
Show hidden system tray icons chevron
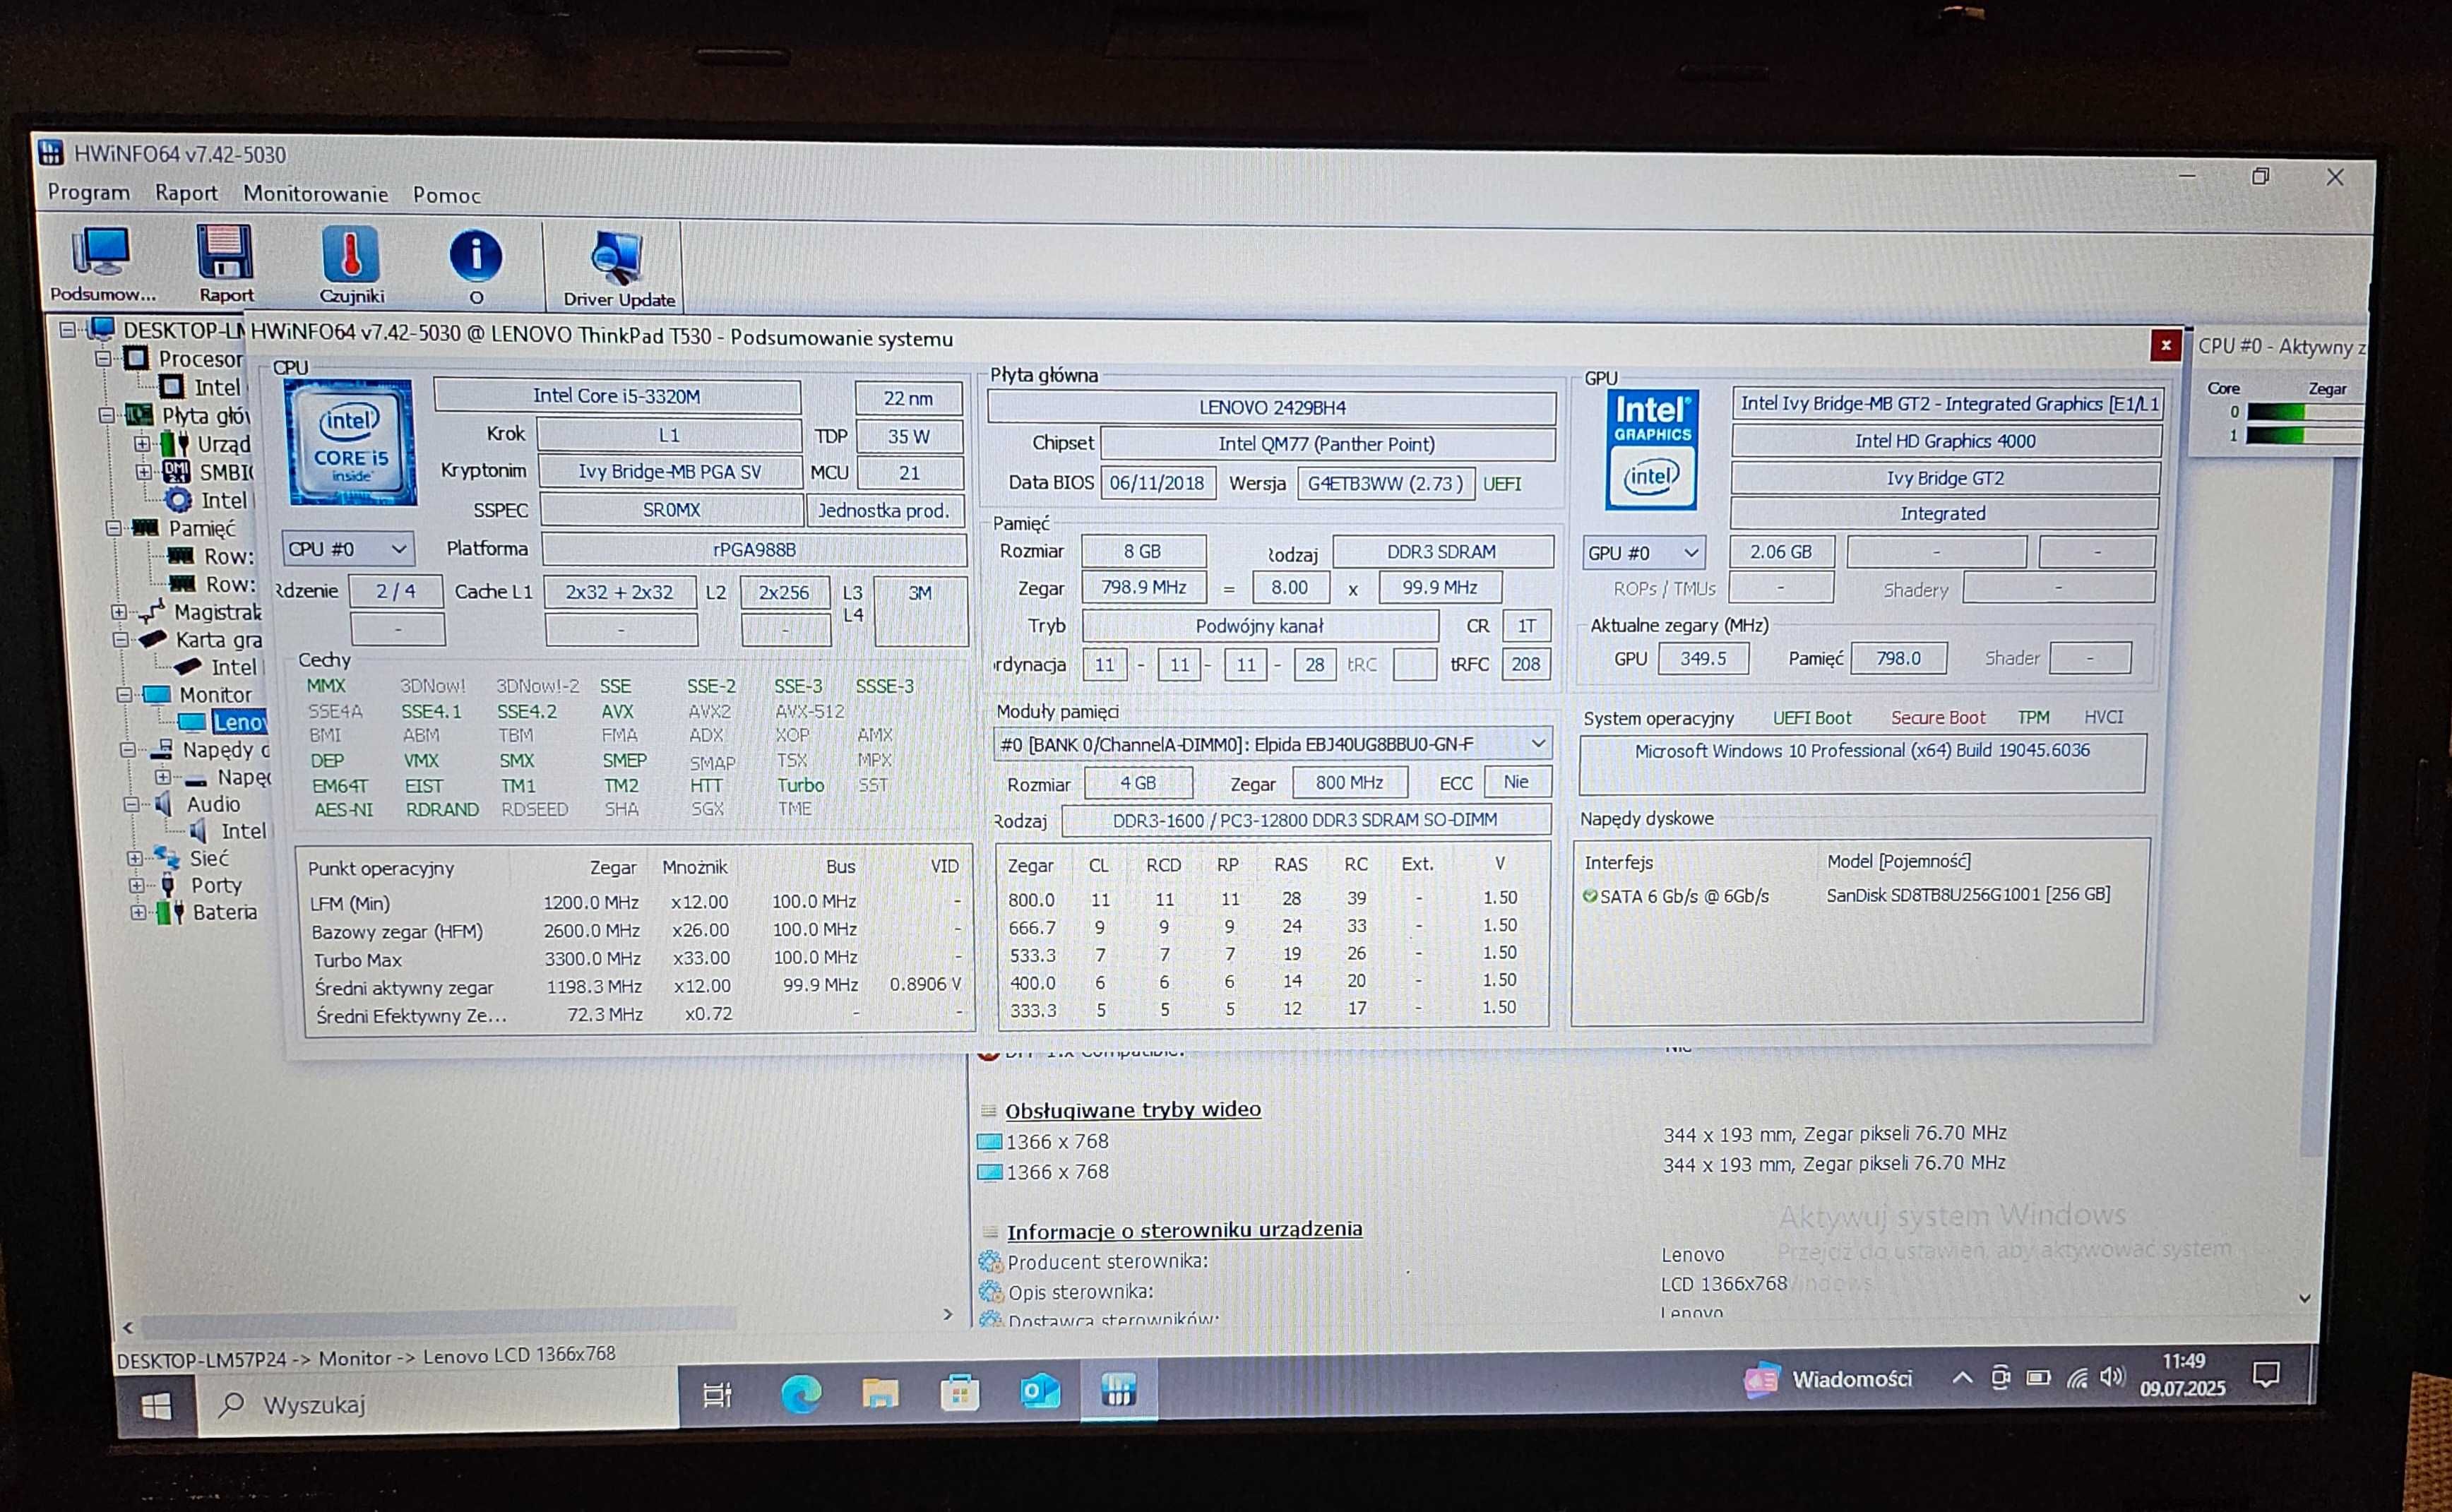(1962, 1377)
